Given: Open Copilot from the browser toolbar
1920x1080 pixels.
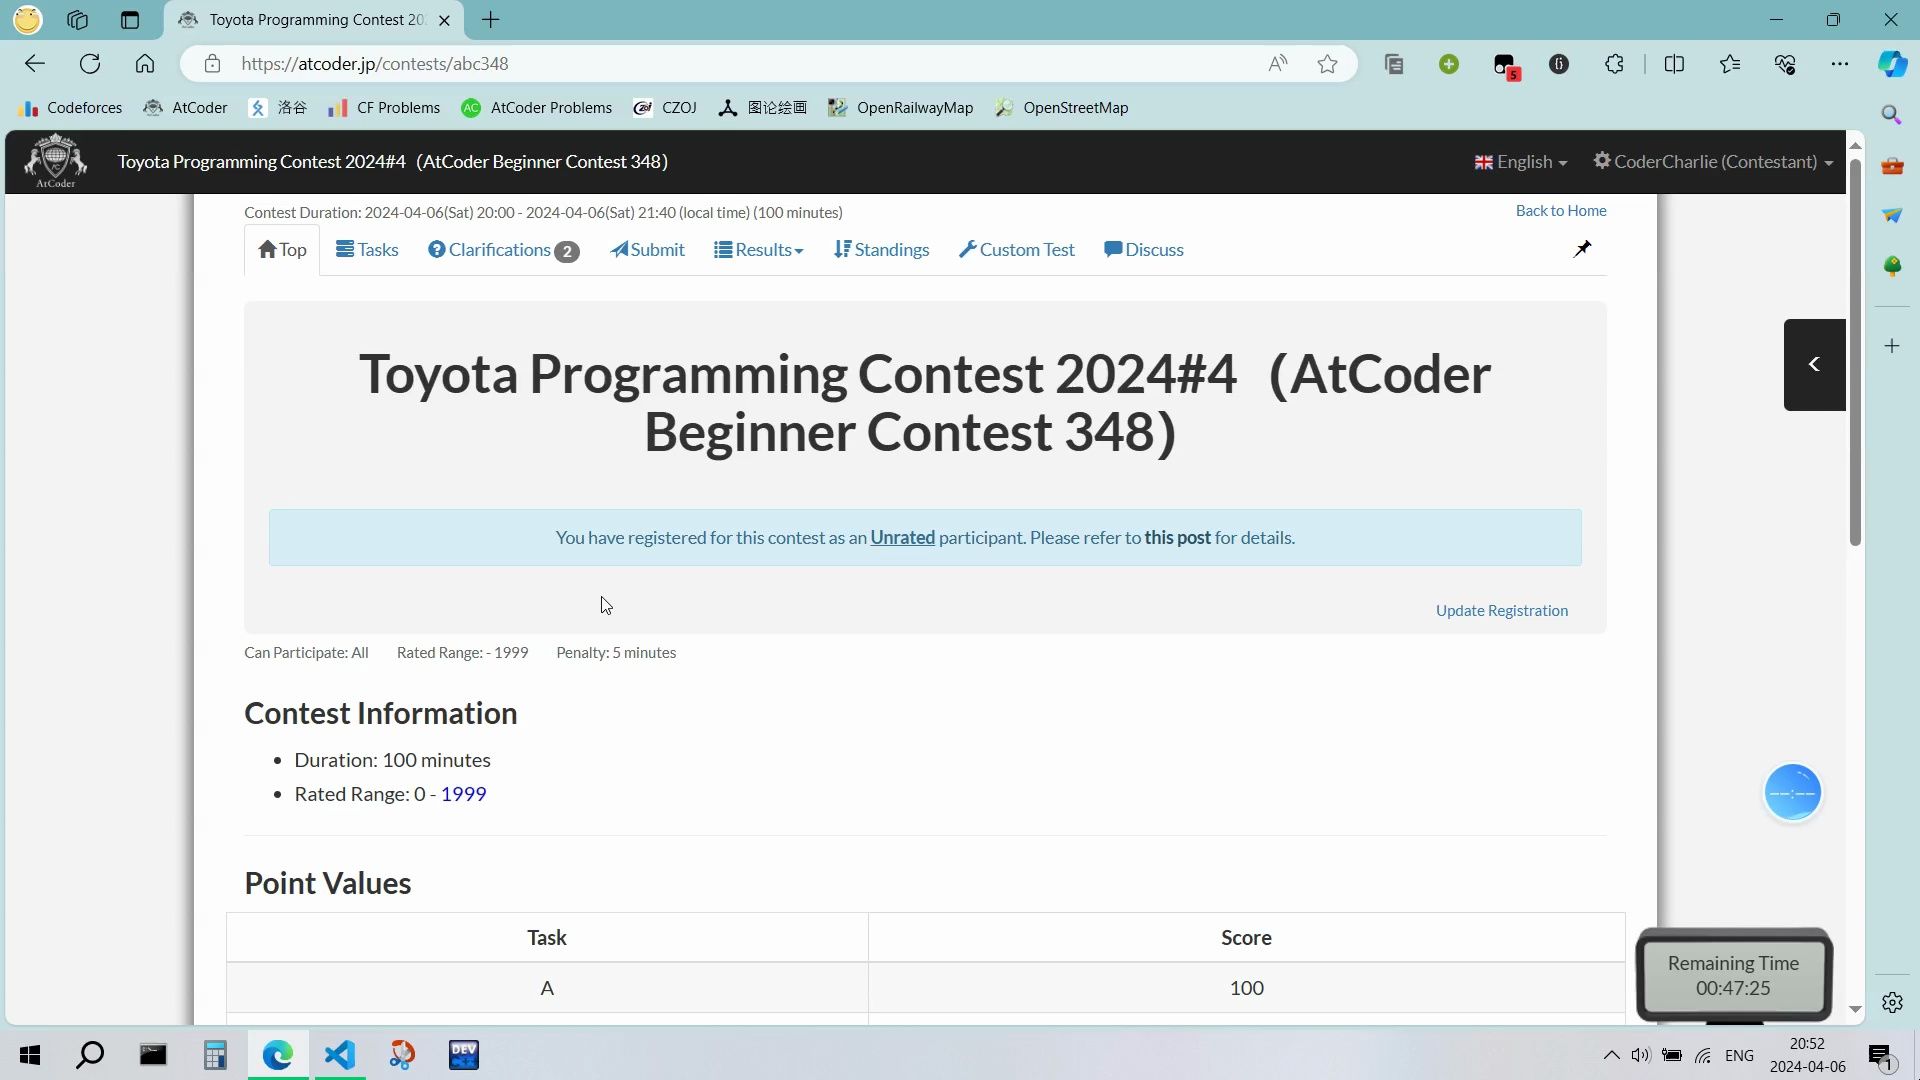Looking at the screenshot, I should [1892, 63].
